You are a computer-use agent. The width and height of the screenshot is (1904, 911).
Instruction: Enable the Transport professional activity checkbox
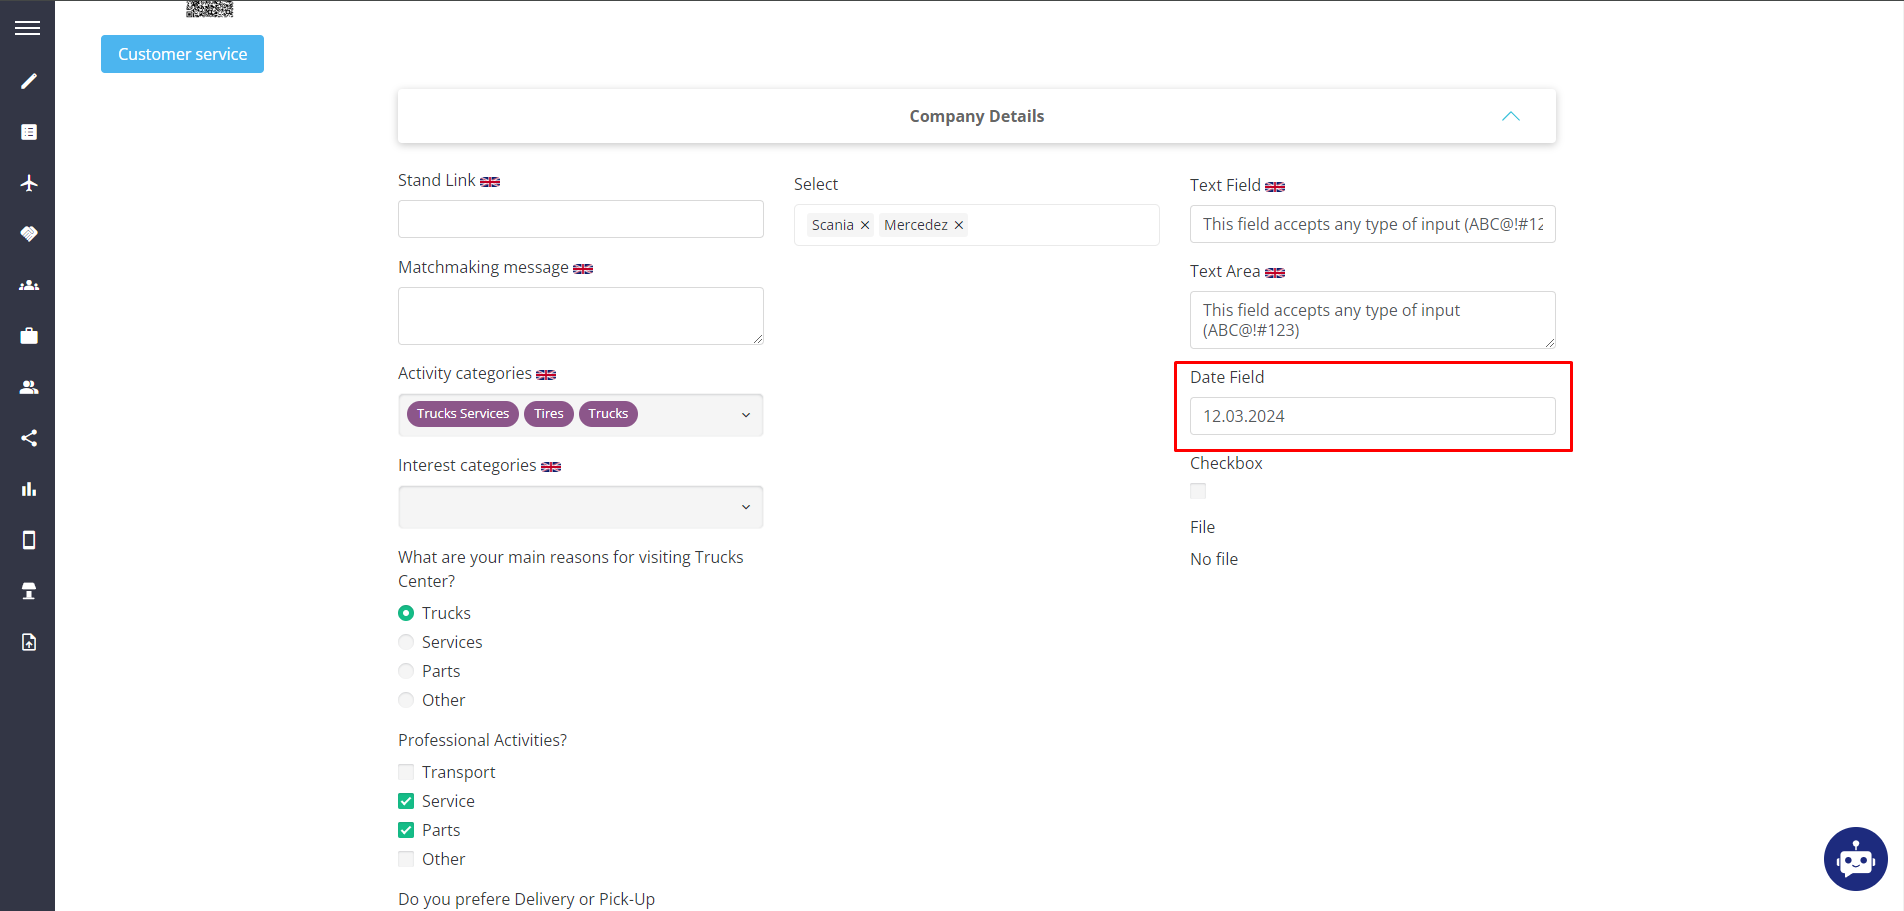pyautogui.click(x=406, y=771)
